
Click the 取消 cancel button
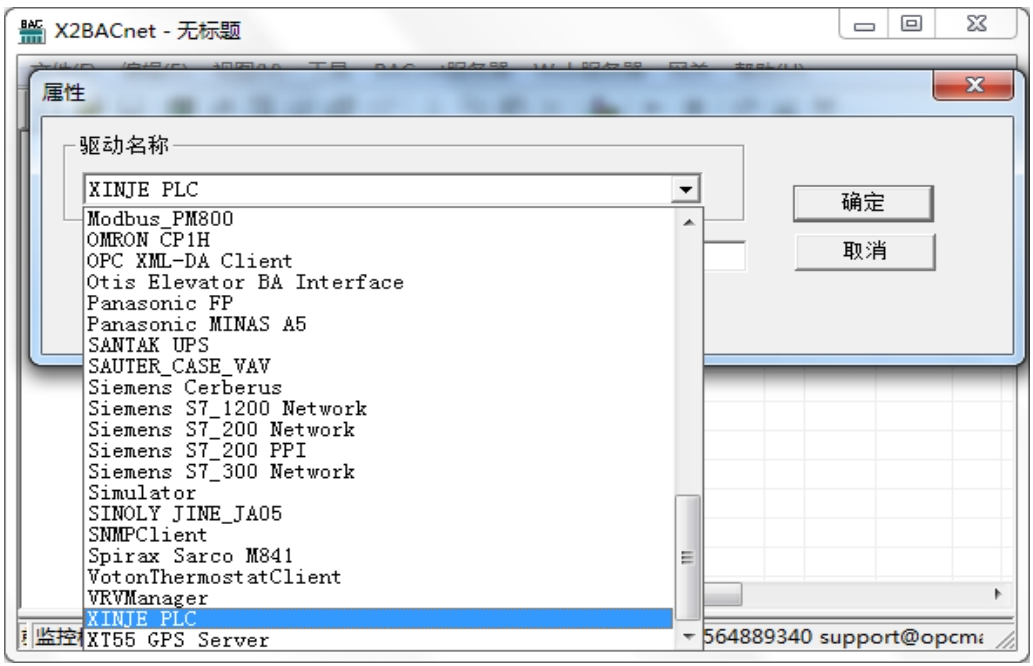coord(864,252)
